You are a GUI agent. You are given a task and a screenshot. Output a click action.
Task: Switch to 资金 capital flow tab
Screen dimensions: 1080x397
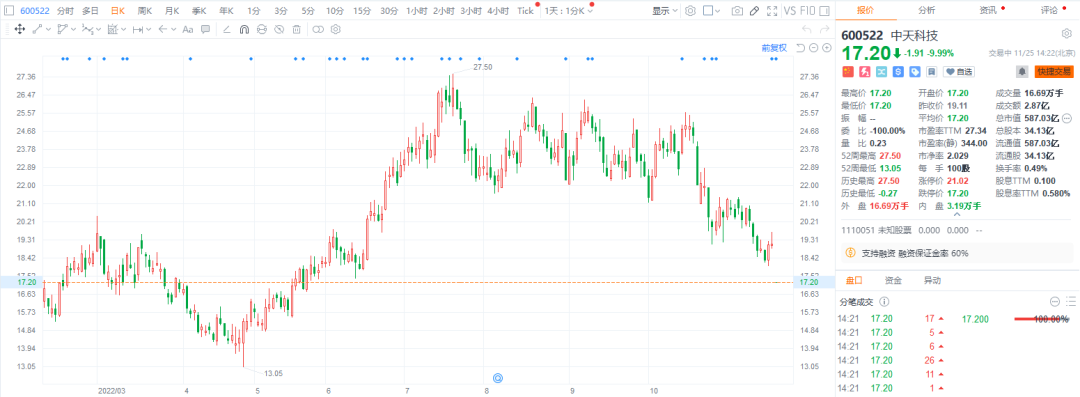893,281
